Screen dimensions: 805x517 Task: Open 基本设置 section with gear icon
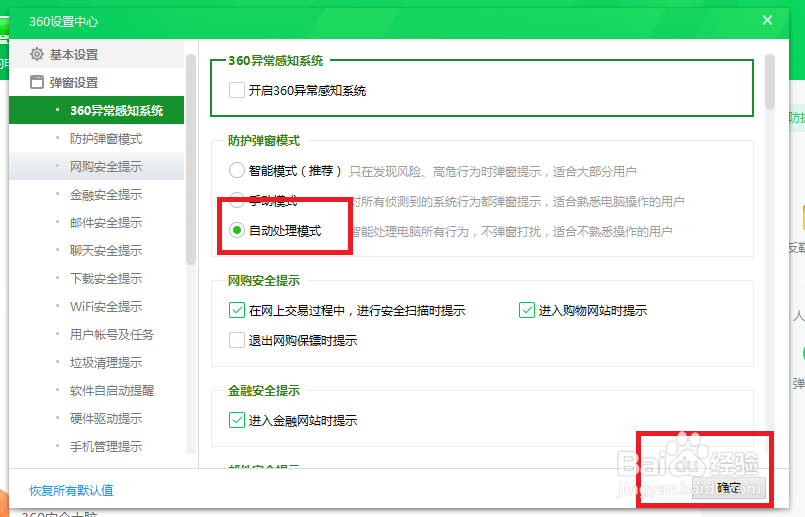(96, 54)
